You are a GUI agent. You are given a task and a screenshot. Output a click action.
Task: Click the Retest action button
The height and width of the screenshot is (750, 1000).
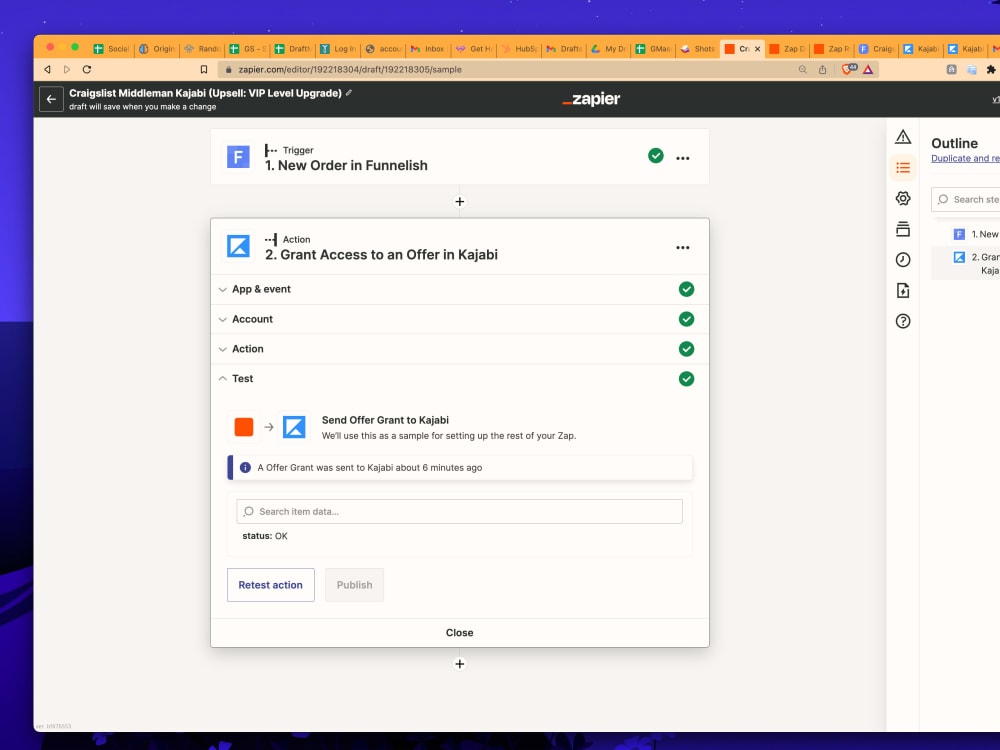click(x=270, y=585)
